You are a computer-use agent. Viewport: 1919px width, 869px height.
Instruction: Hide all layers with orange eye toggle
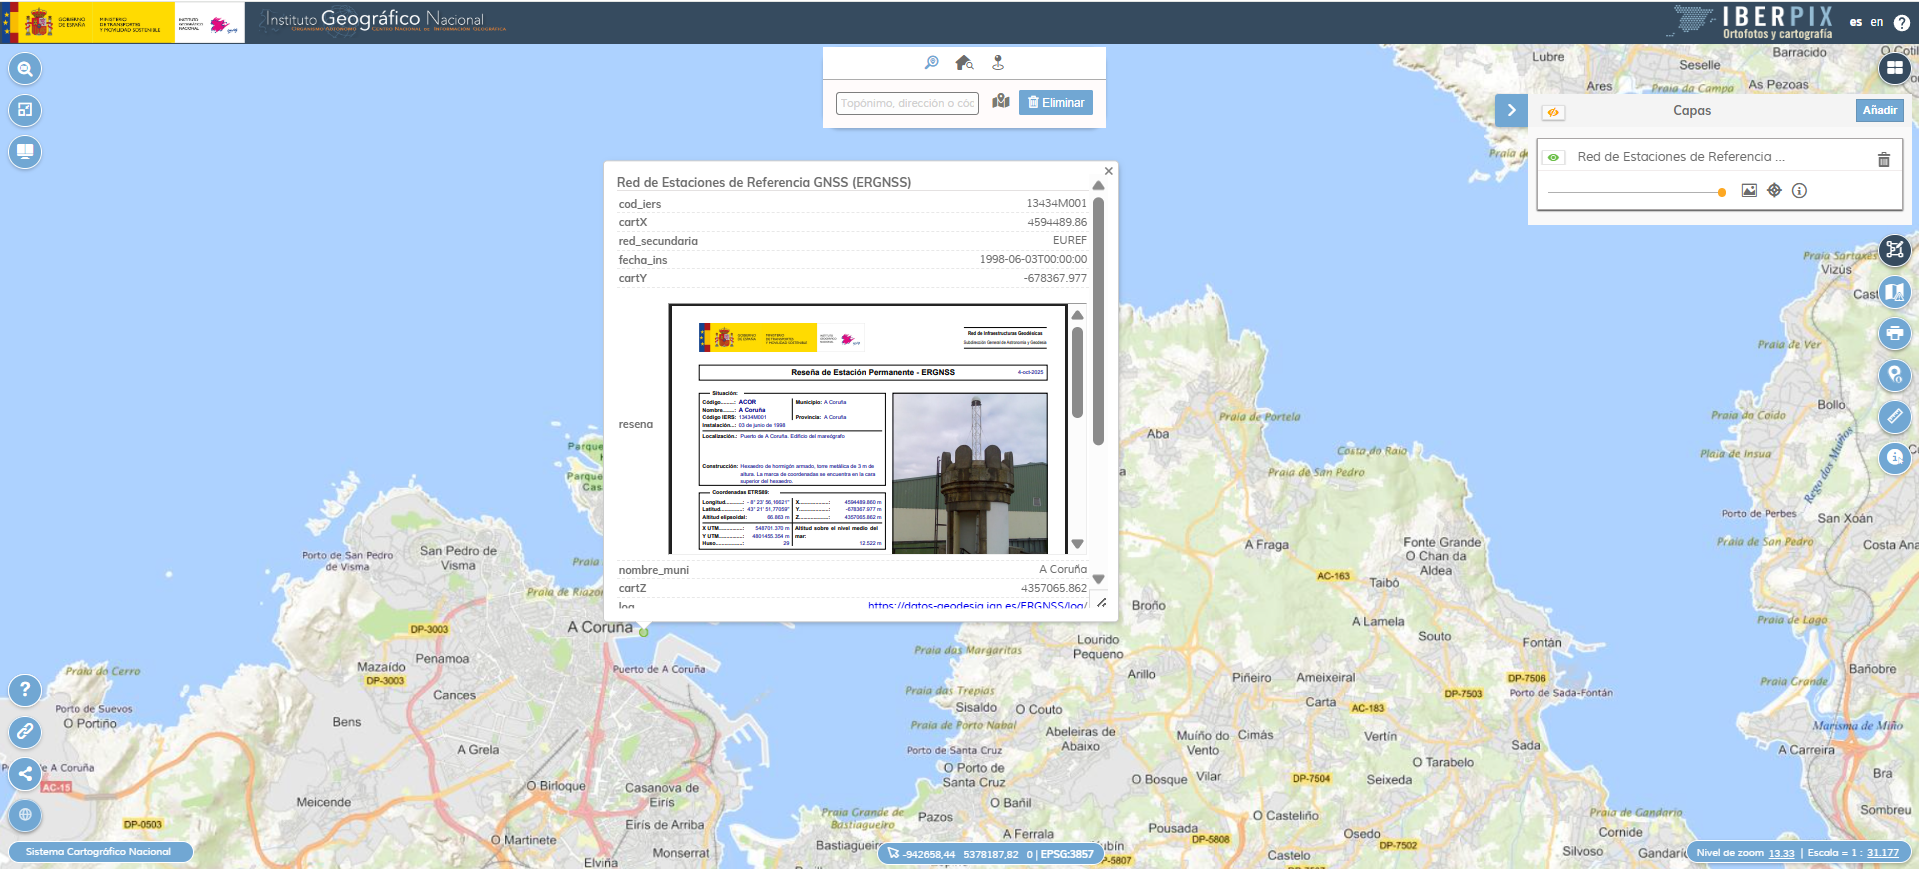1553,112
